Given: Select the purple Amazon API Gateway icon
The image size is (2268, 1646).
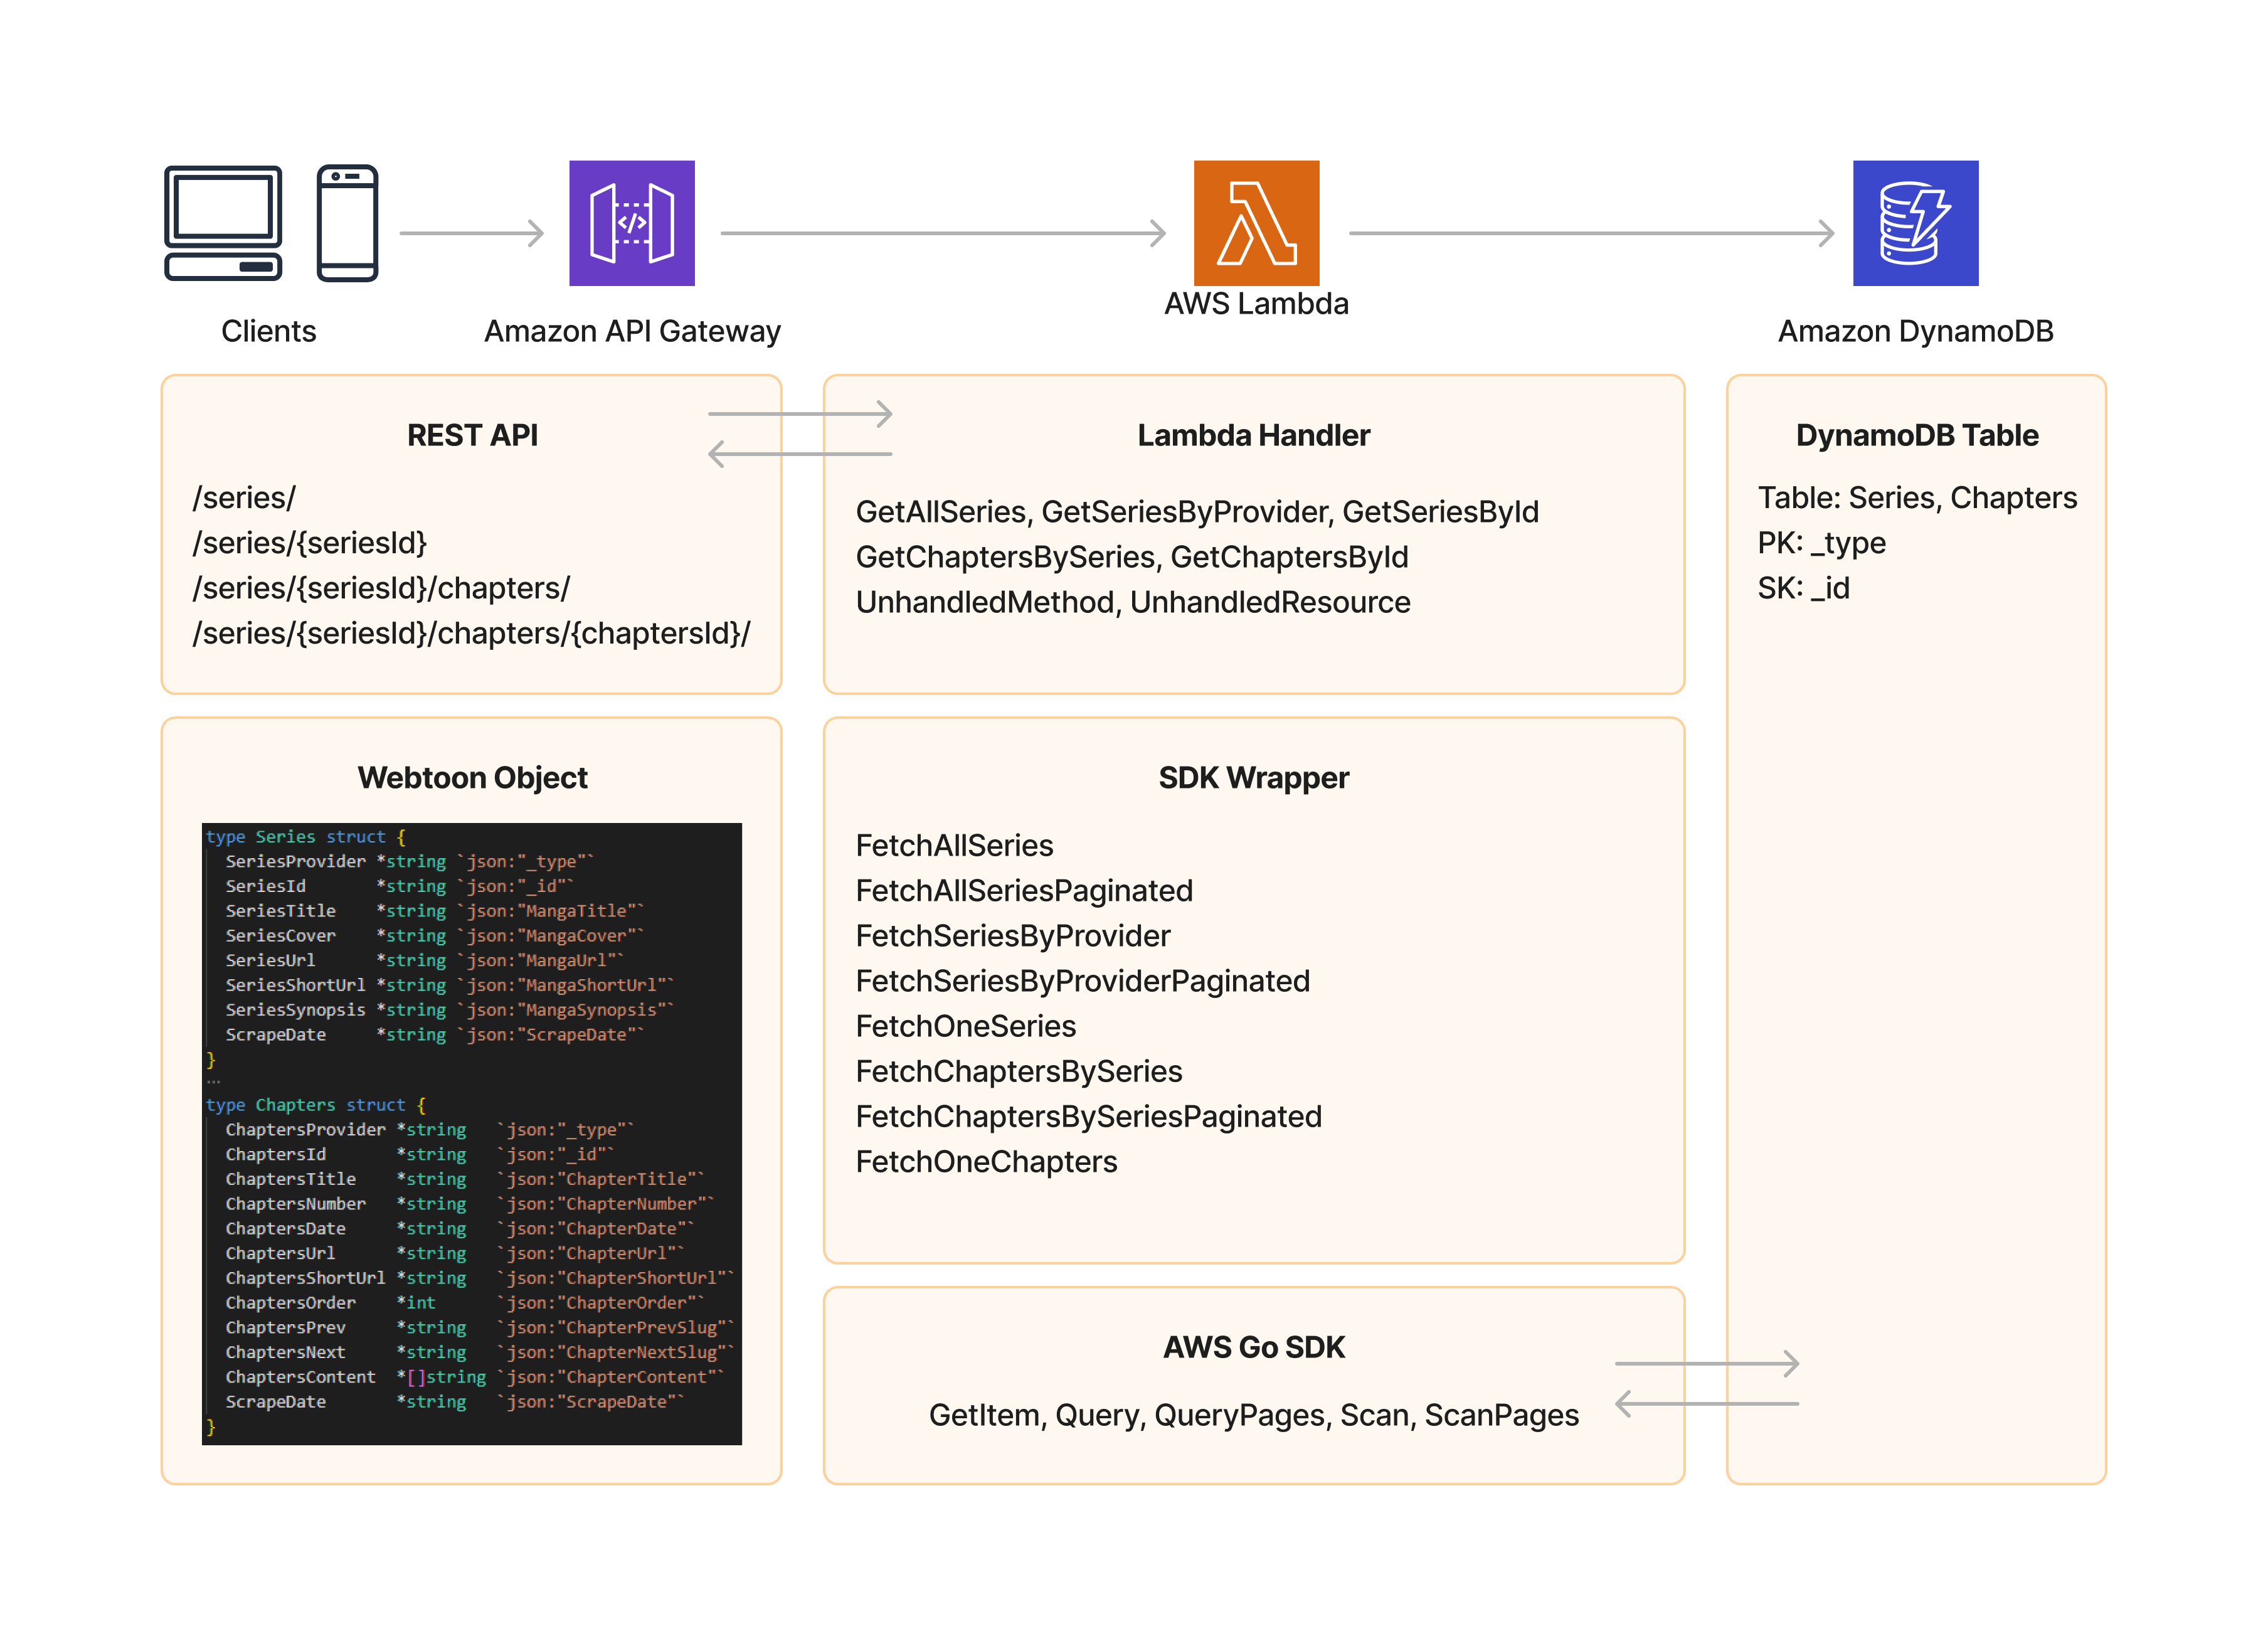Looking at the screenshot, I should (631, 223).
